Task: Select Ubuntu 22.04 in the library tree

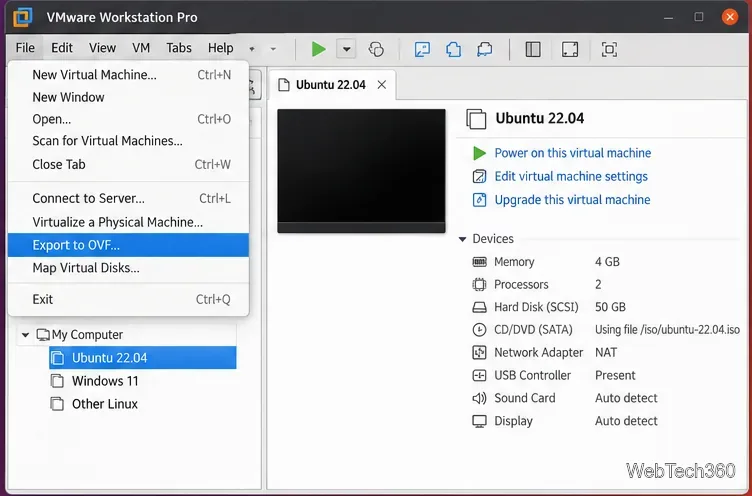Action: click(x=142, y=358)
